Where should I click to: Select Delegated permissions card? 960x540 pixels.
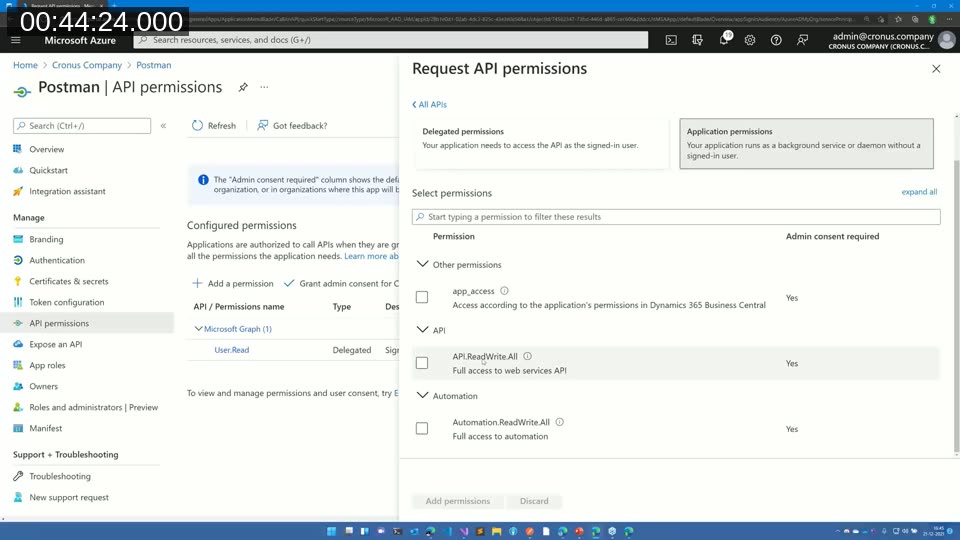pyautogui.click(x=542, y=144)
